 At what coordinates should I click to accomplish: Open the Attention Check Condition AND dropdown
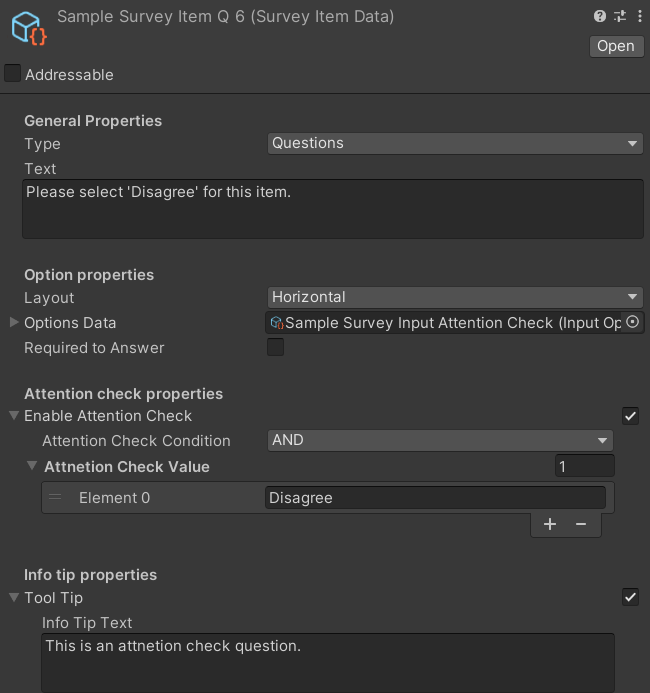(x=440, y=440)
